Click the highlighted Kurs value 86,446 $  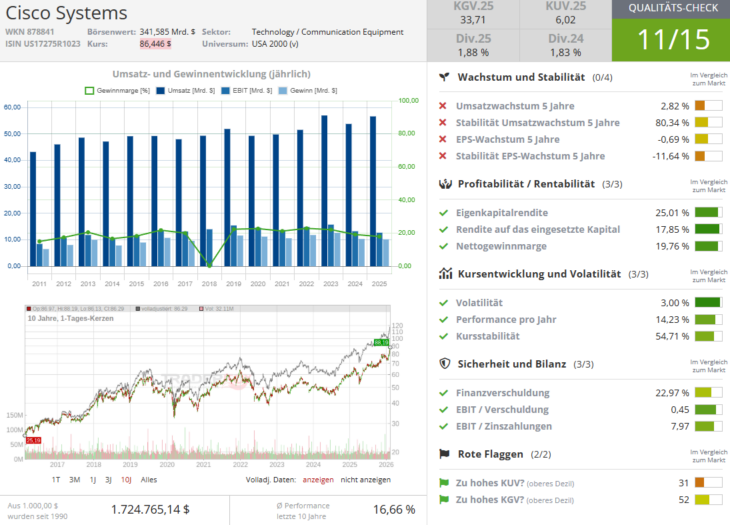pos(155,44)
